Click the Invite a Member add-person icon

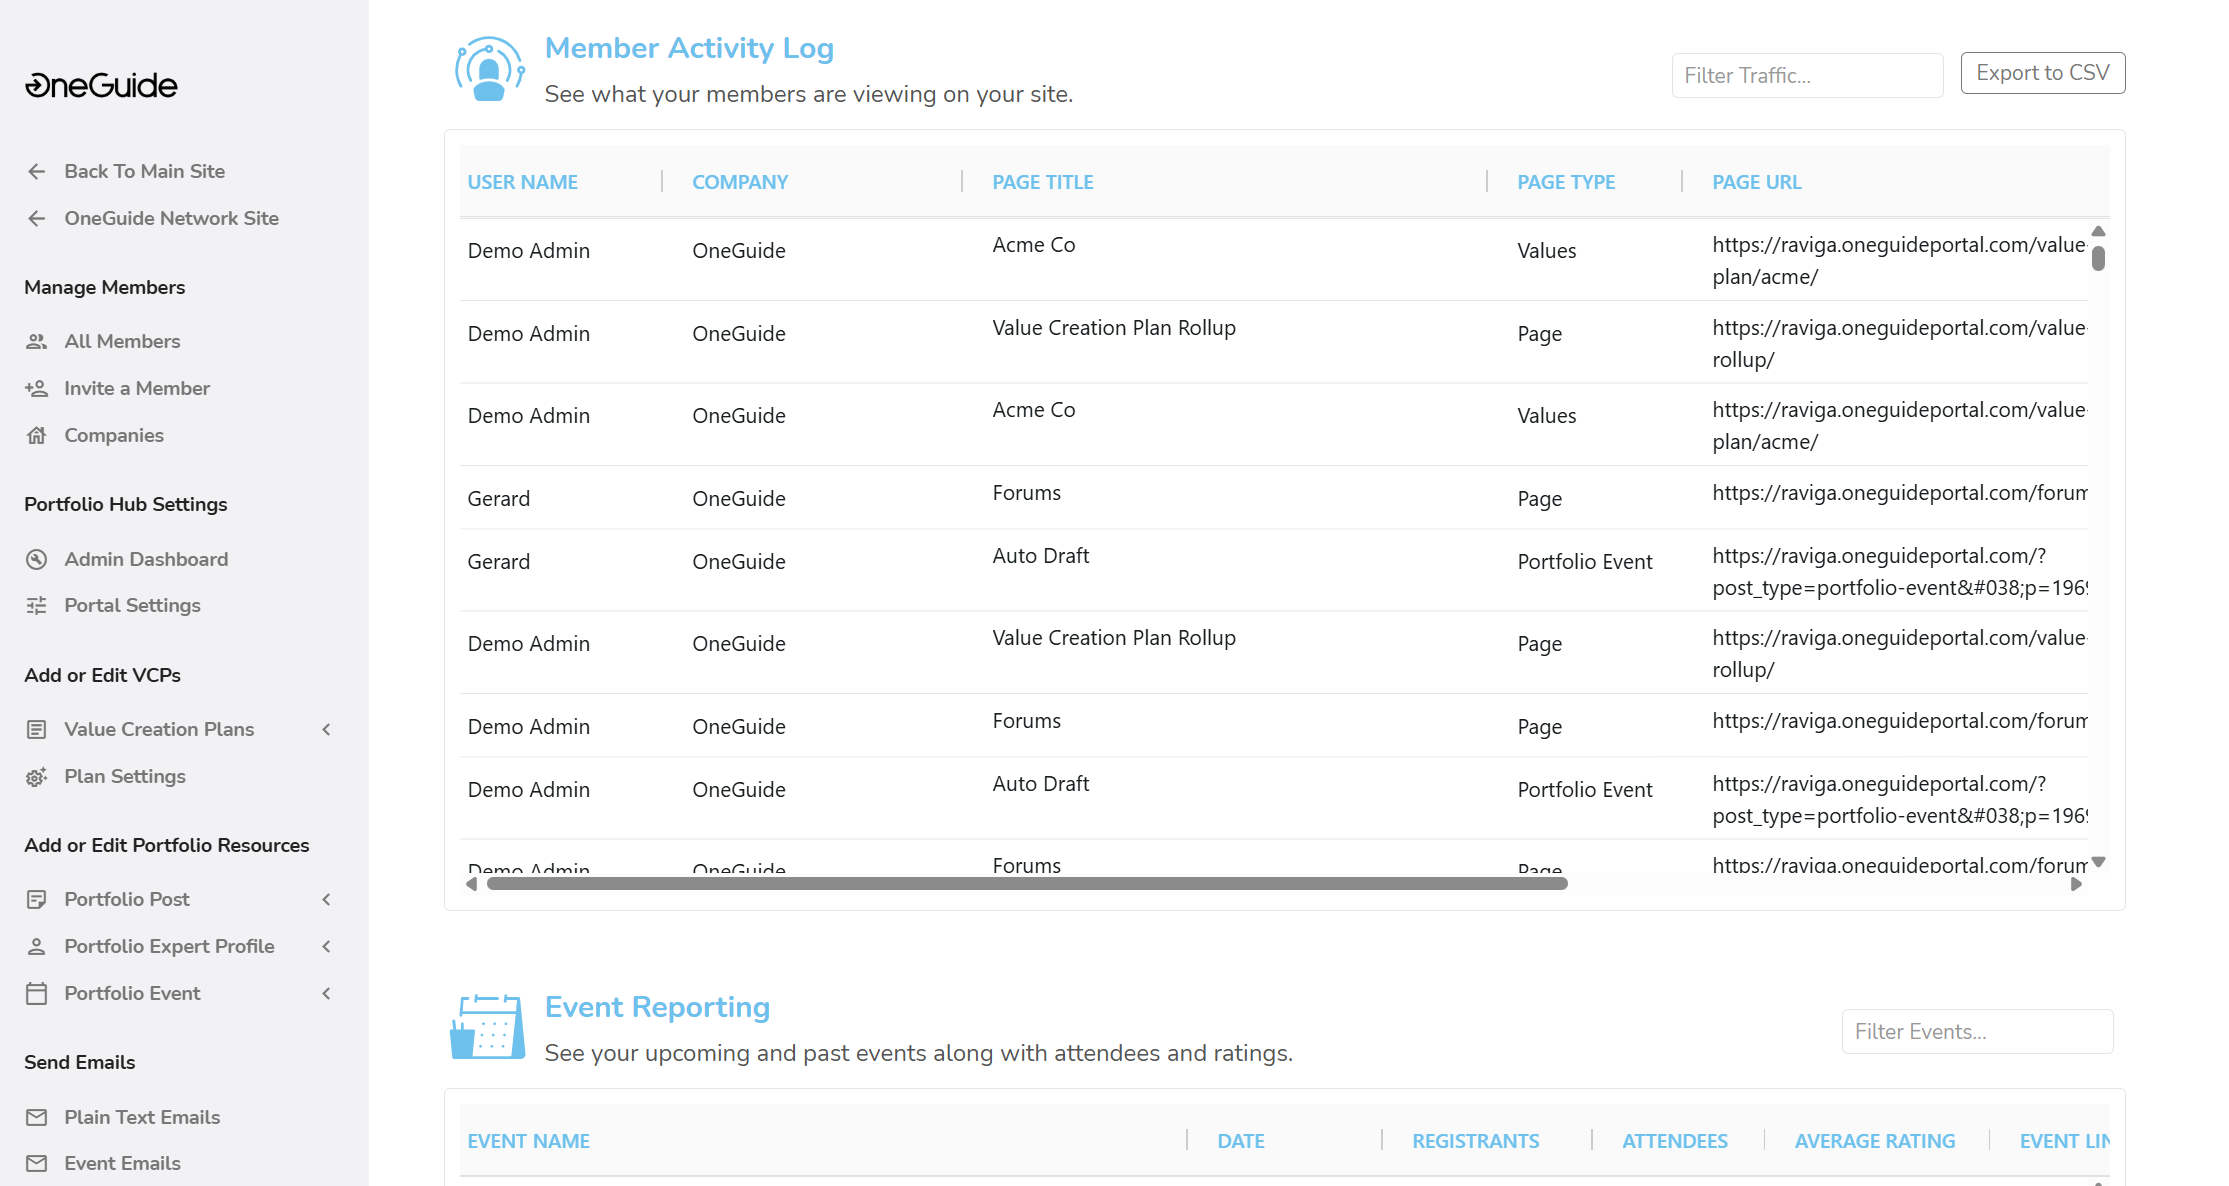(x=37, y=388)
